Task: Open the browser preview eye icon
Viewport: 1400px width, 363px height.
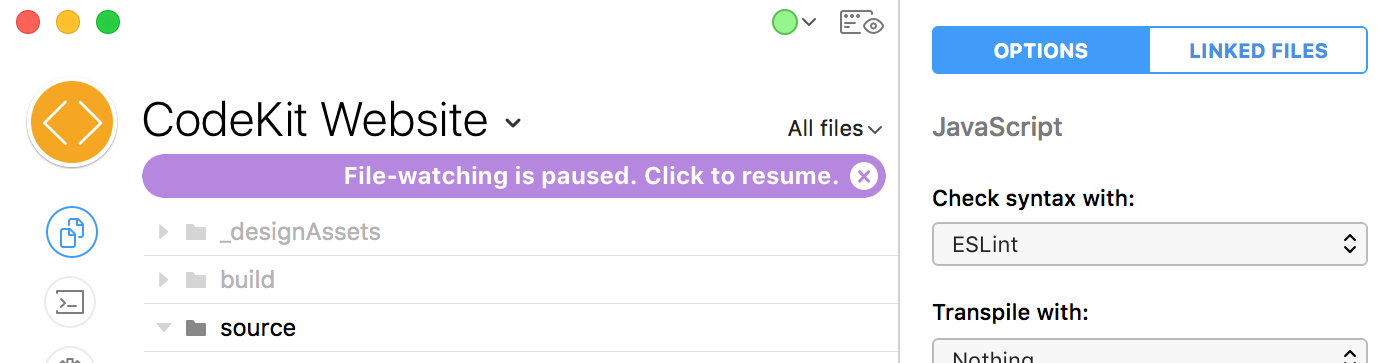Action: click(862, 23)
